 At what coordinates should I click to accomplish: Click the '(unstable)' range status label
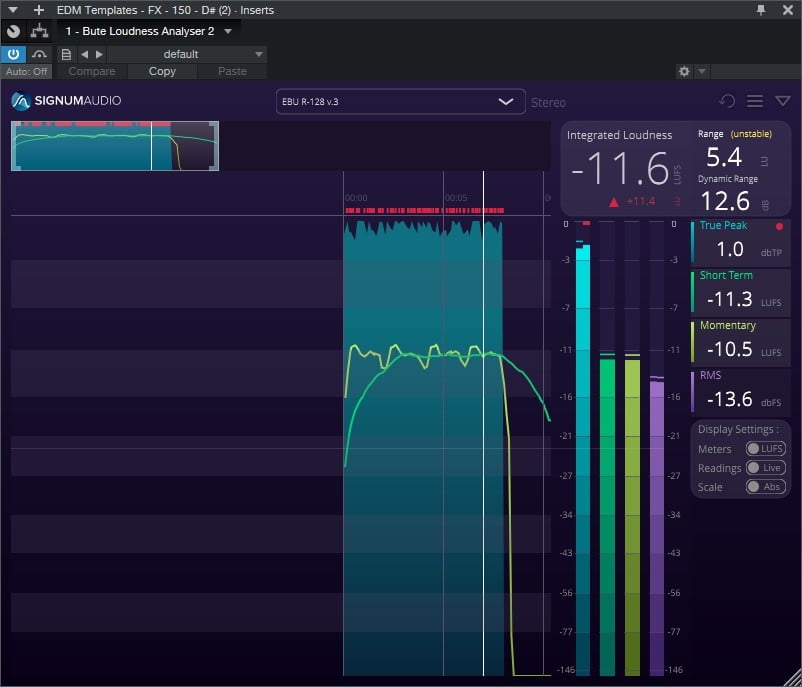[x=751, y=134]
